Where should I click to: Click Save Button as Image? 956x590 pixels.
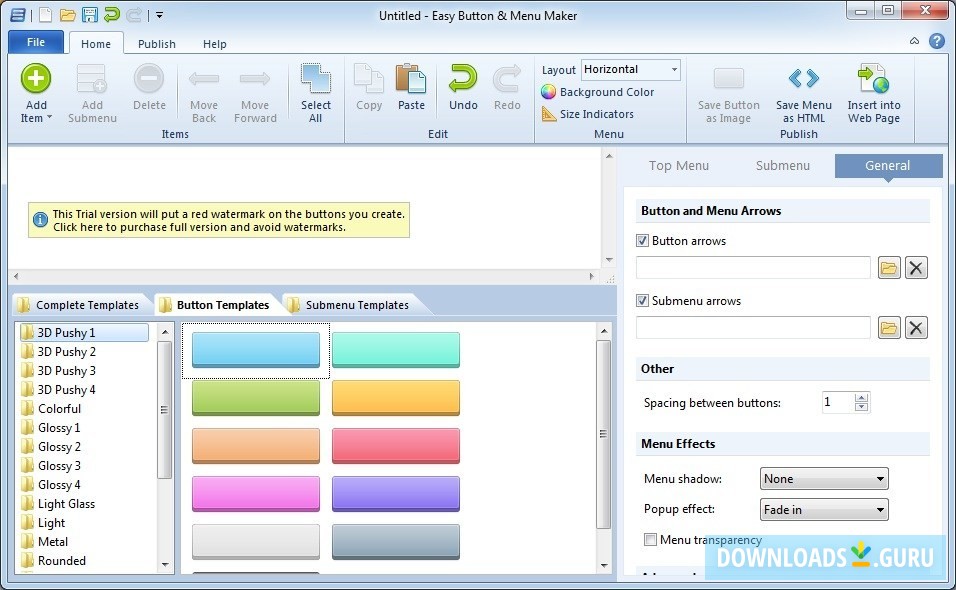729,93
